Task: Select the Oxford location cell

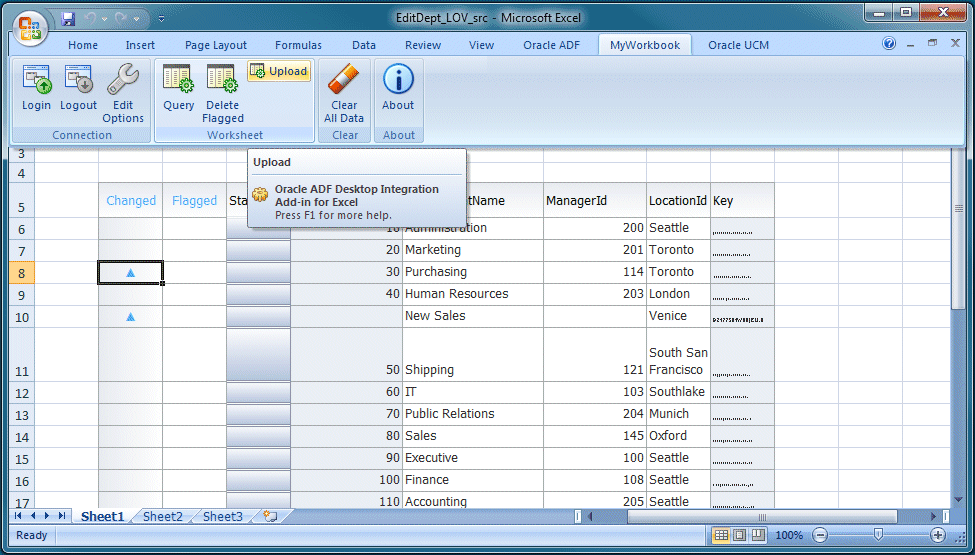Action: click(x=678, y=436)
